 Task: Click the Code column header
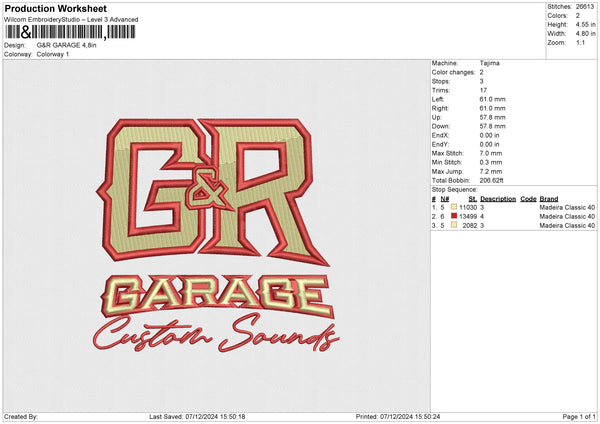pos(528,197)
